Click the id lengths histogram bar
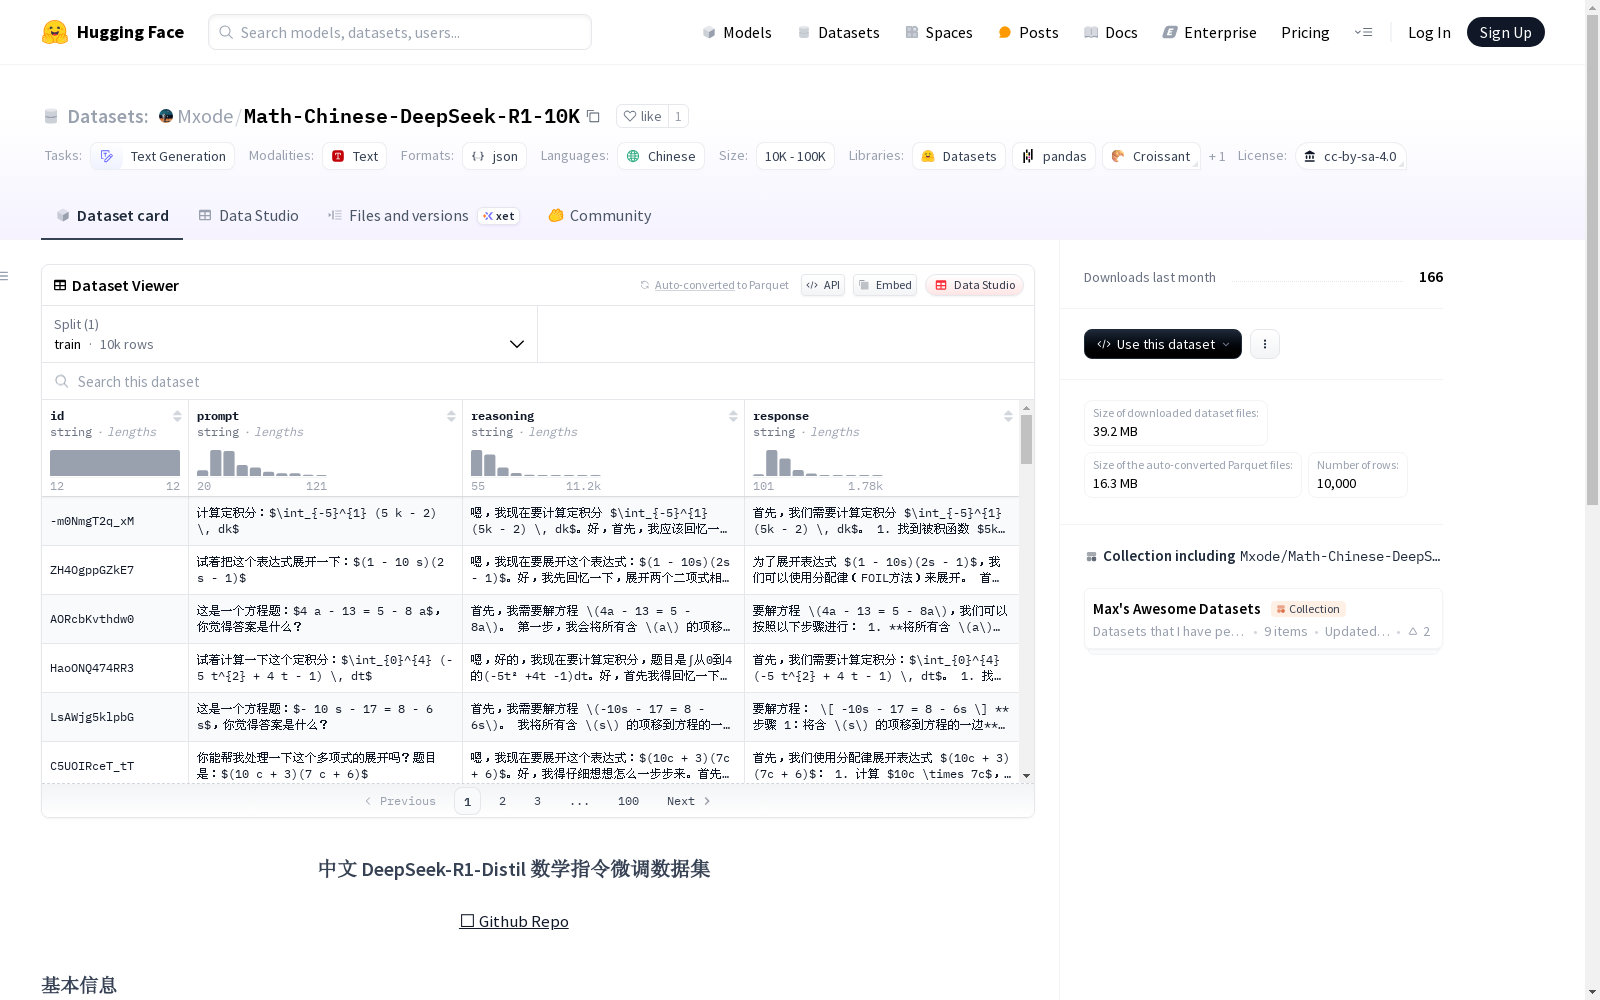The height and width of the screenshot is (1000, 1600). (x=115, y=463)
